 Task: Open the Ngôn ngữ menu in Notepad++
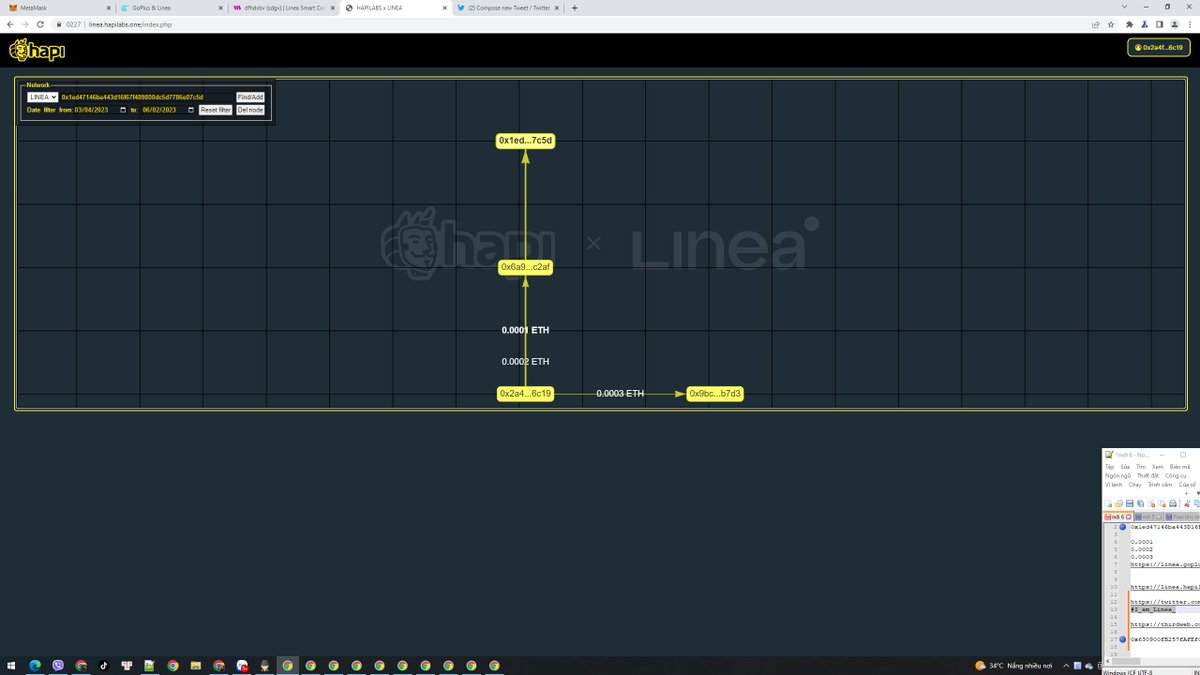(1117, 476)
